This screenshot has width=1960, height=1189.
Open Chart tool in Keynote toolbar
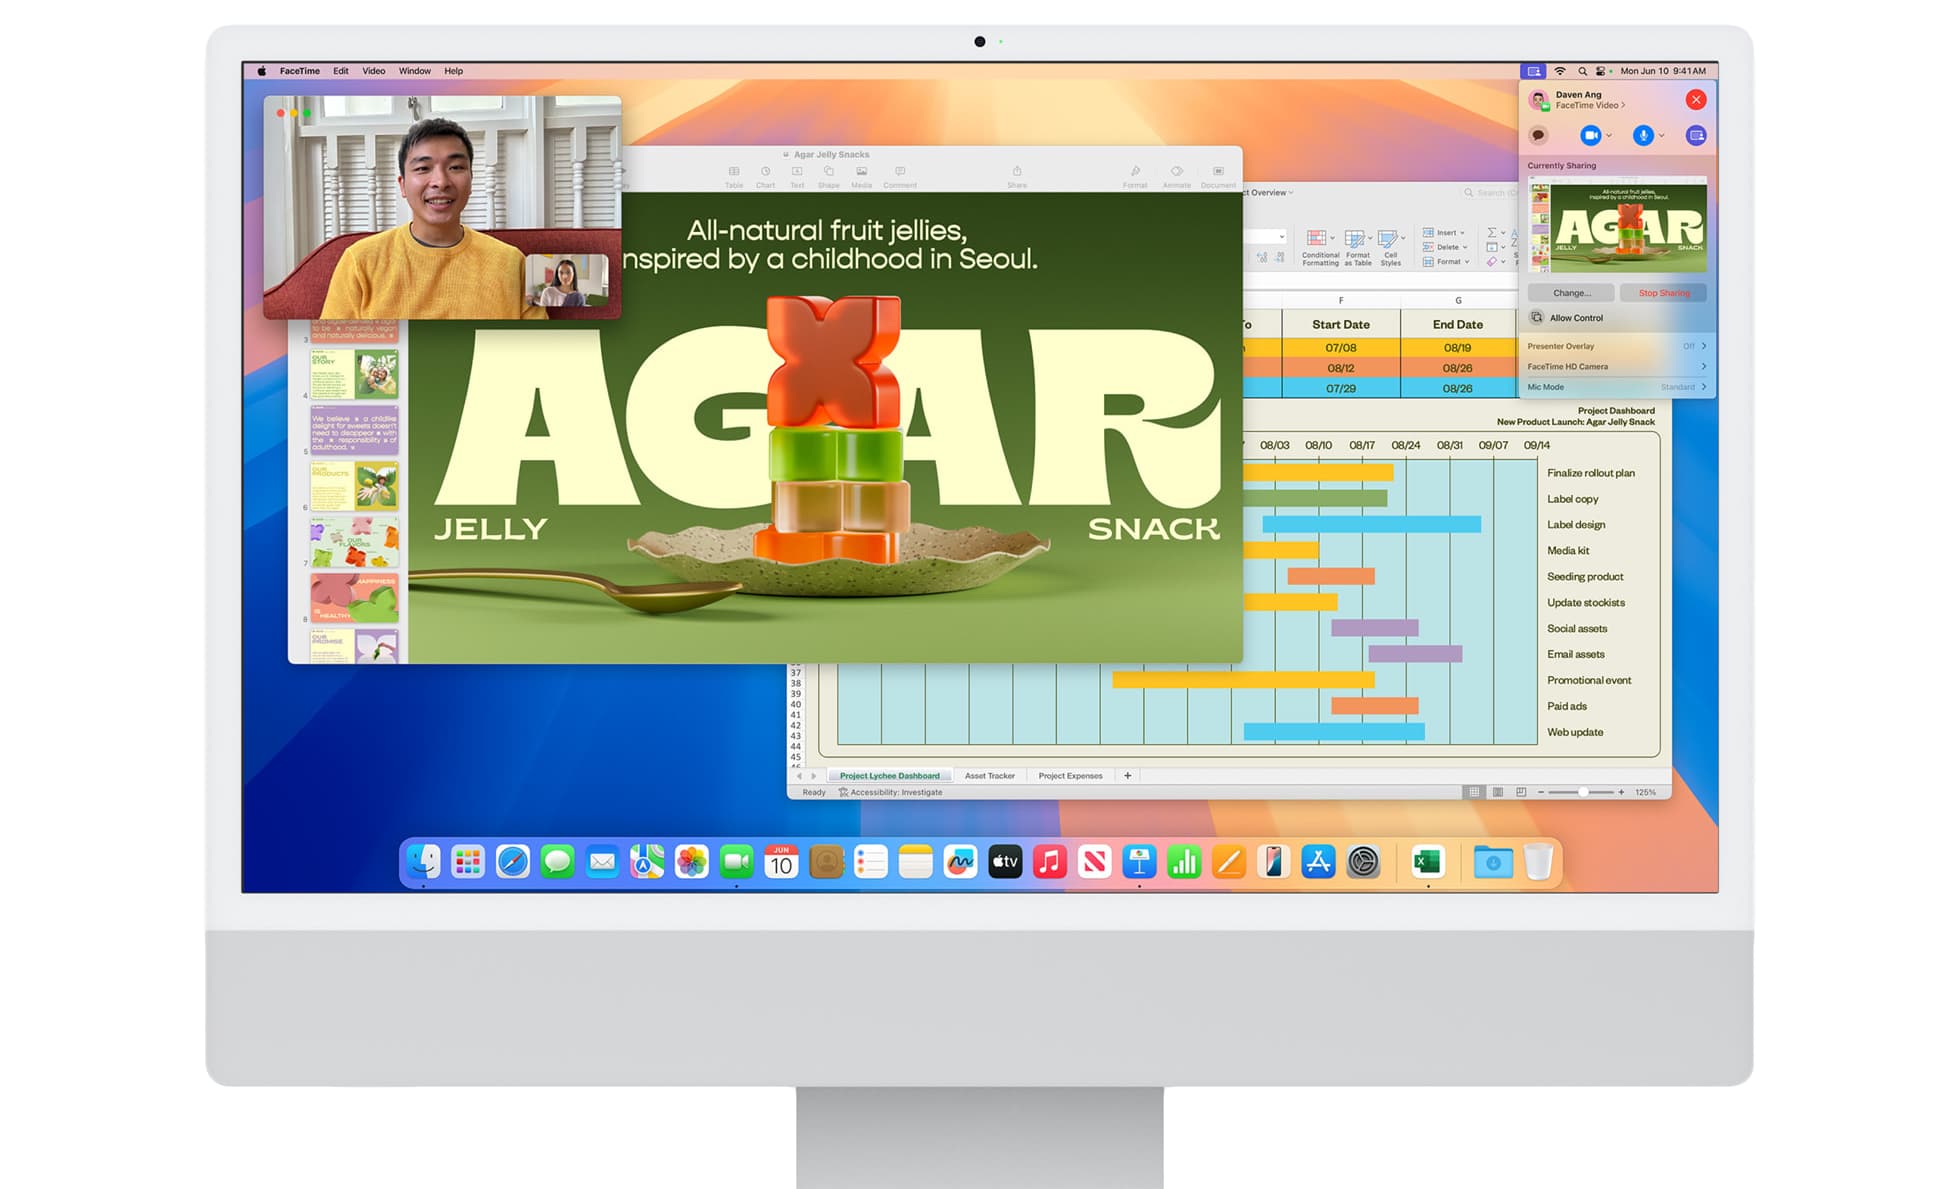tap(765, 176)
